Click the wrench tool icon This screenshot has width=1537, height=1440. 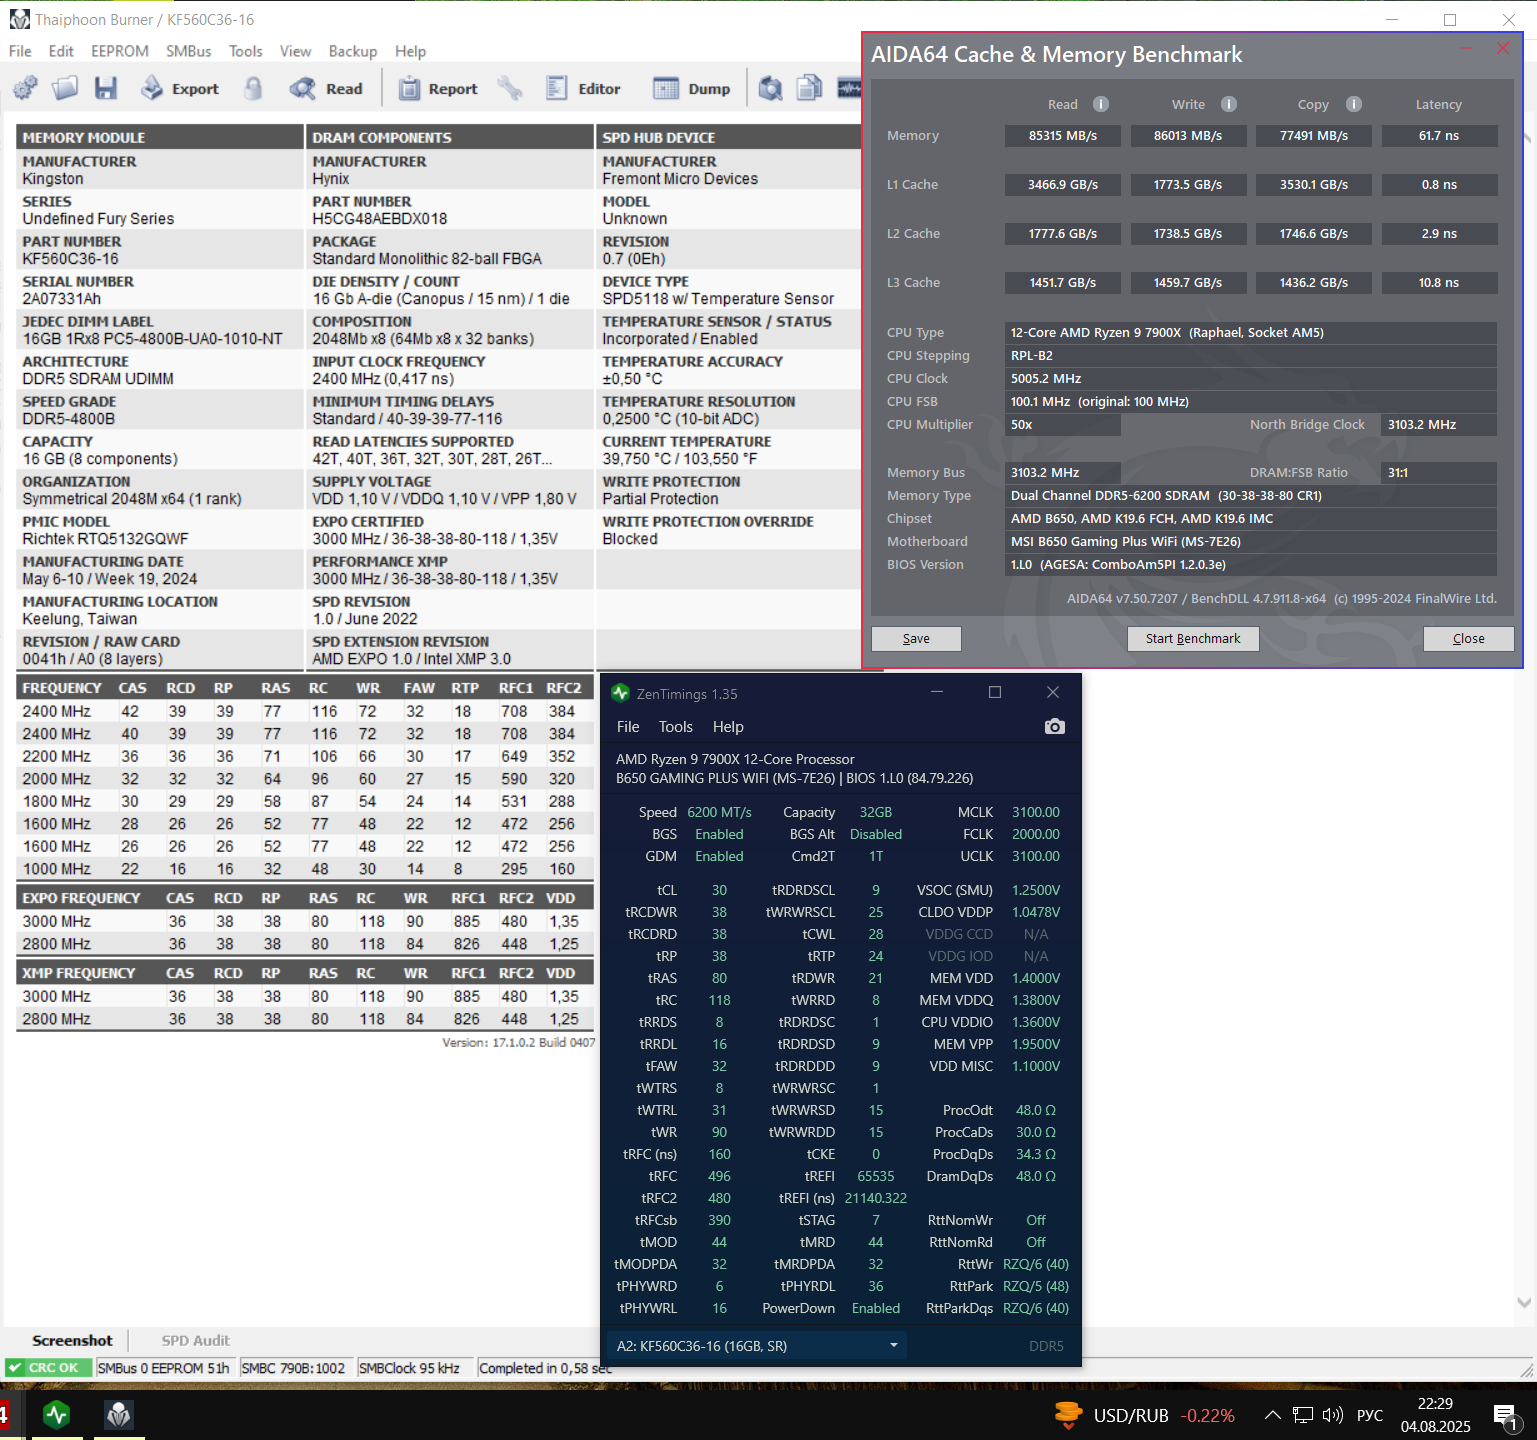[510, 88]
